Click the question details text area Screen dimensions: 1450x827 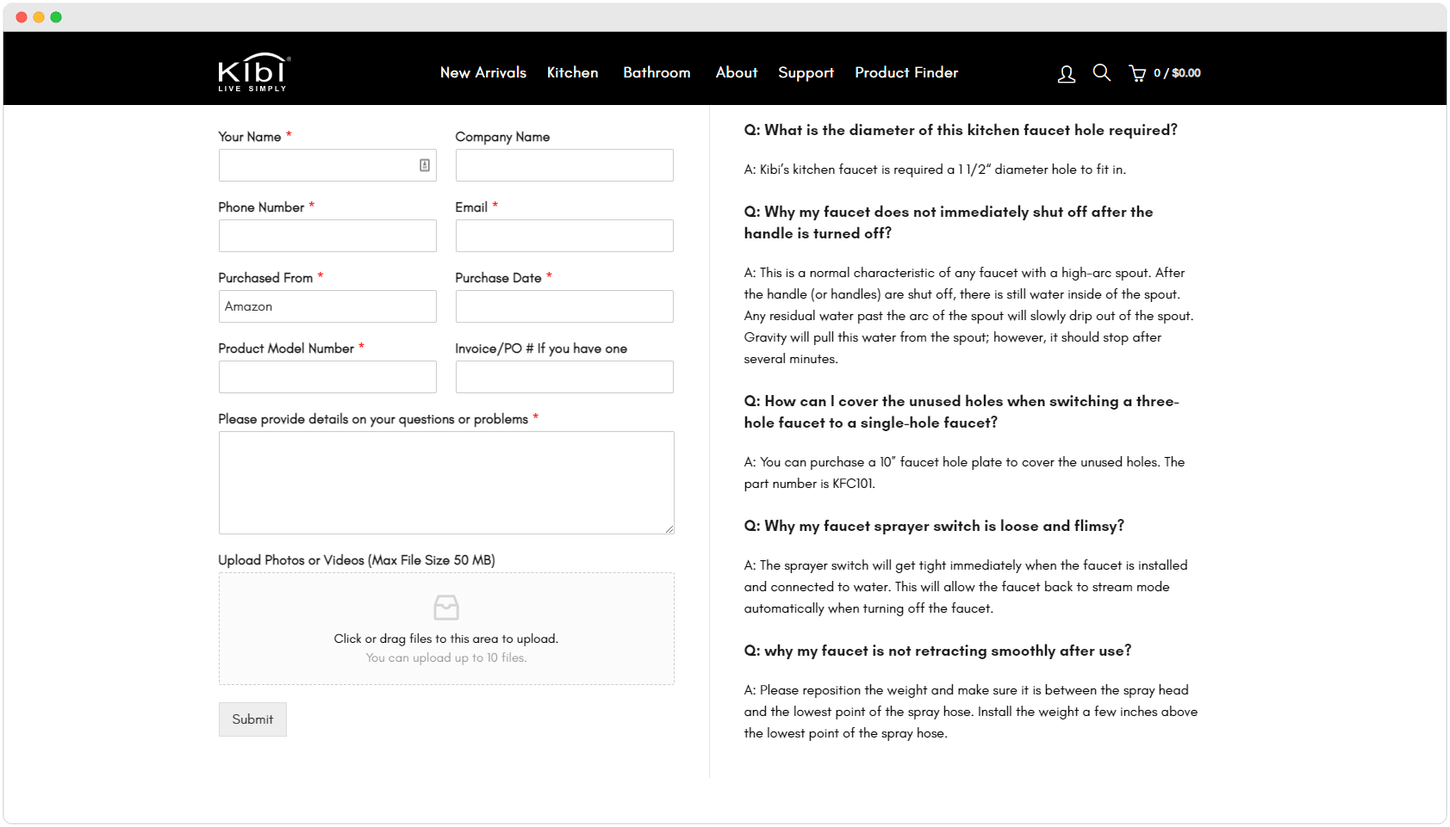447,483
